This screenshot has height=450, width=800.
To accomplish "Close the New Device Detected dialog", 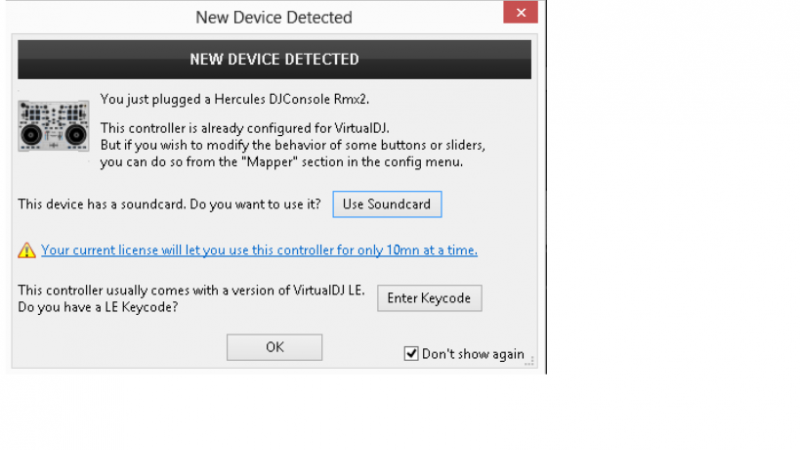I will (520, 15).
